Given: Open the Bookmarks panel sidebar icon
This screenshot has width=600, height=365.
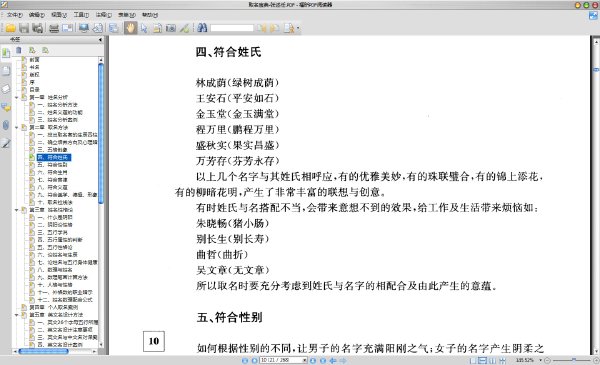Looking at the screenshot, I should pos(6,53).
